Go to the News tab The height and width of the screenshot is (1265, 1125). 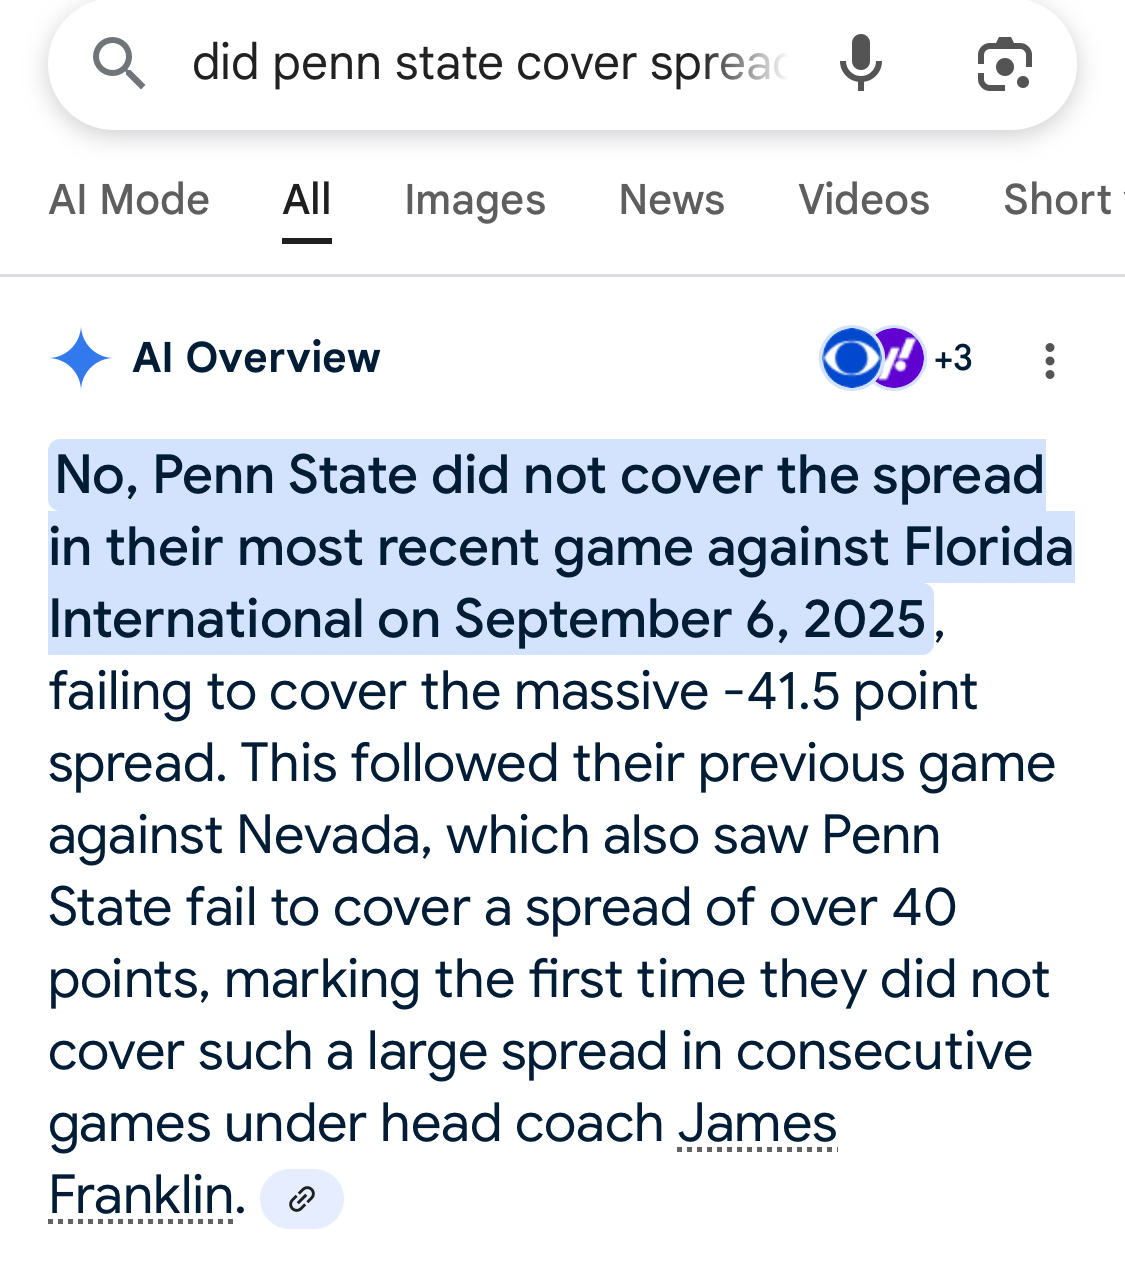point(671,200)
